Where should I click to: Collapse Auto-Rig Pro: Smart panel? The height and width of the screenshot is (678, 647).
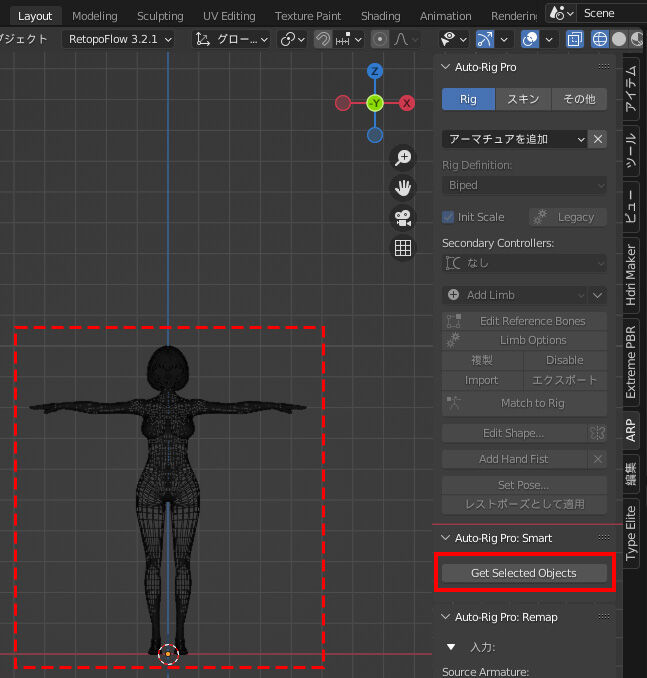445,538
